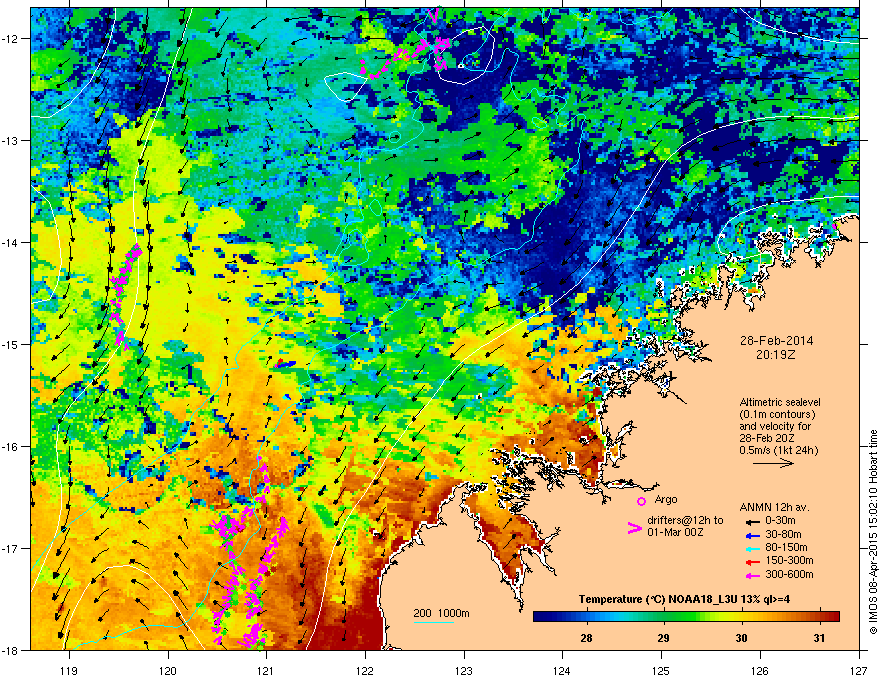This screenshot has height=680, width=880.
Task: Click the '31' colour bar tick label
Action: coord(819,638)
